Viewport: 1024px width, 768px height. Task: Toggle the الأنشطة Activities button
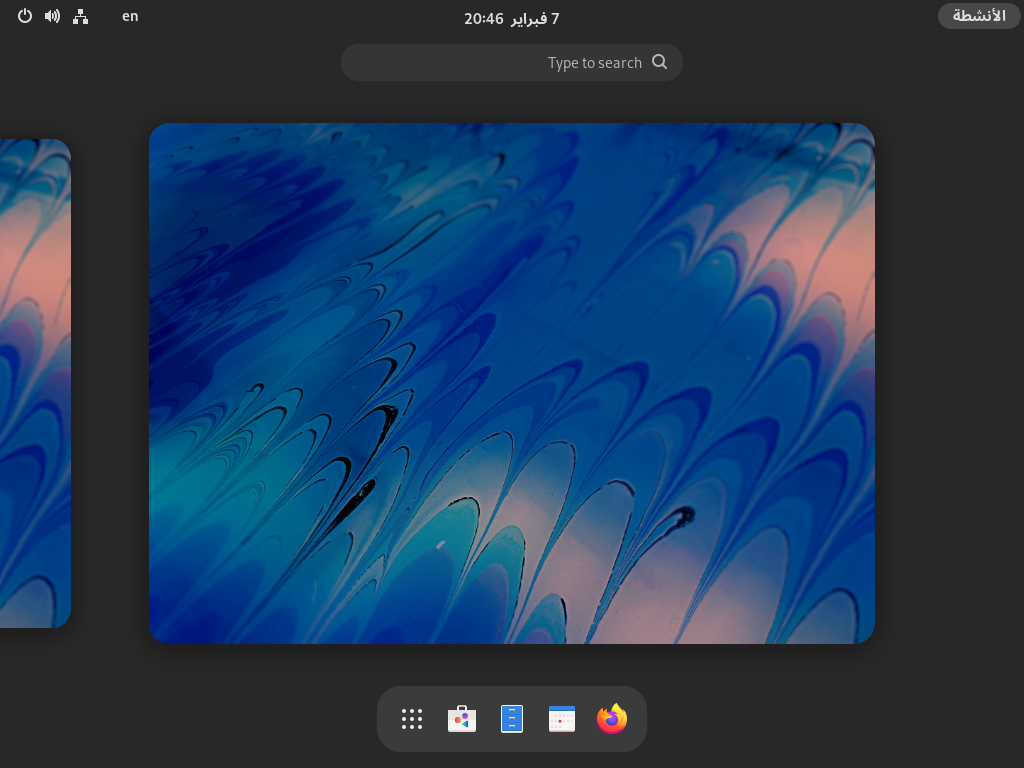[979, 16]
